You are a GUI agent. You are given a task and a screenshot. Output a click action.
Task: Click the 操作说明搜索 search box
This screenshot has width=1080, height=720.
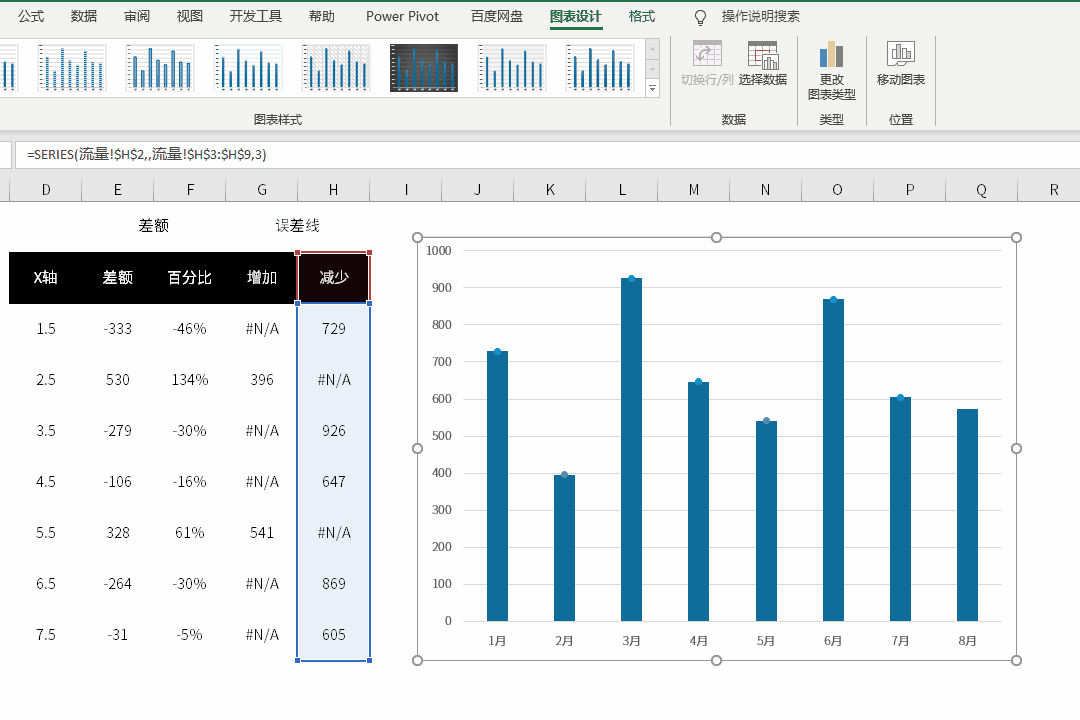[760, 16]
